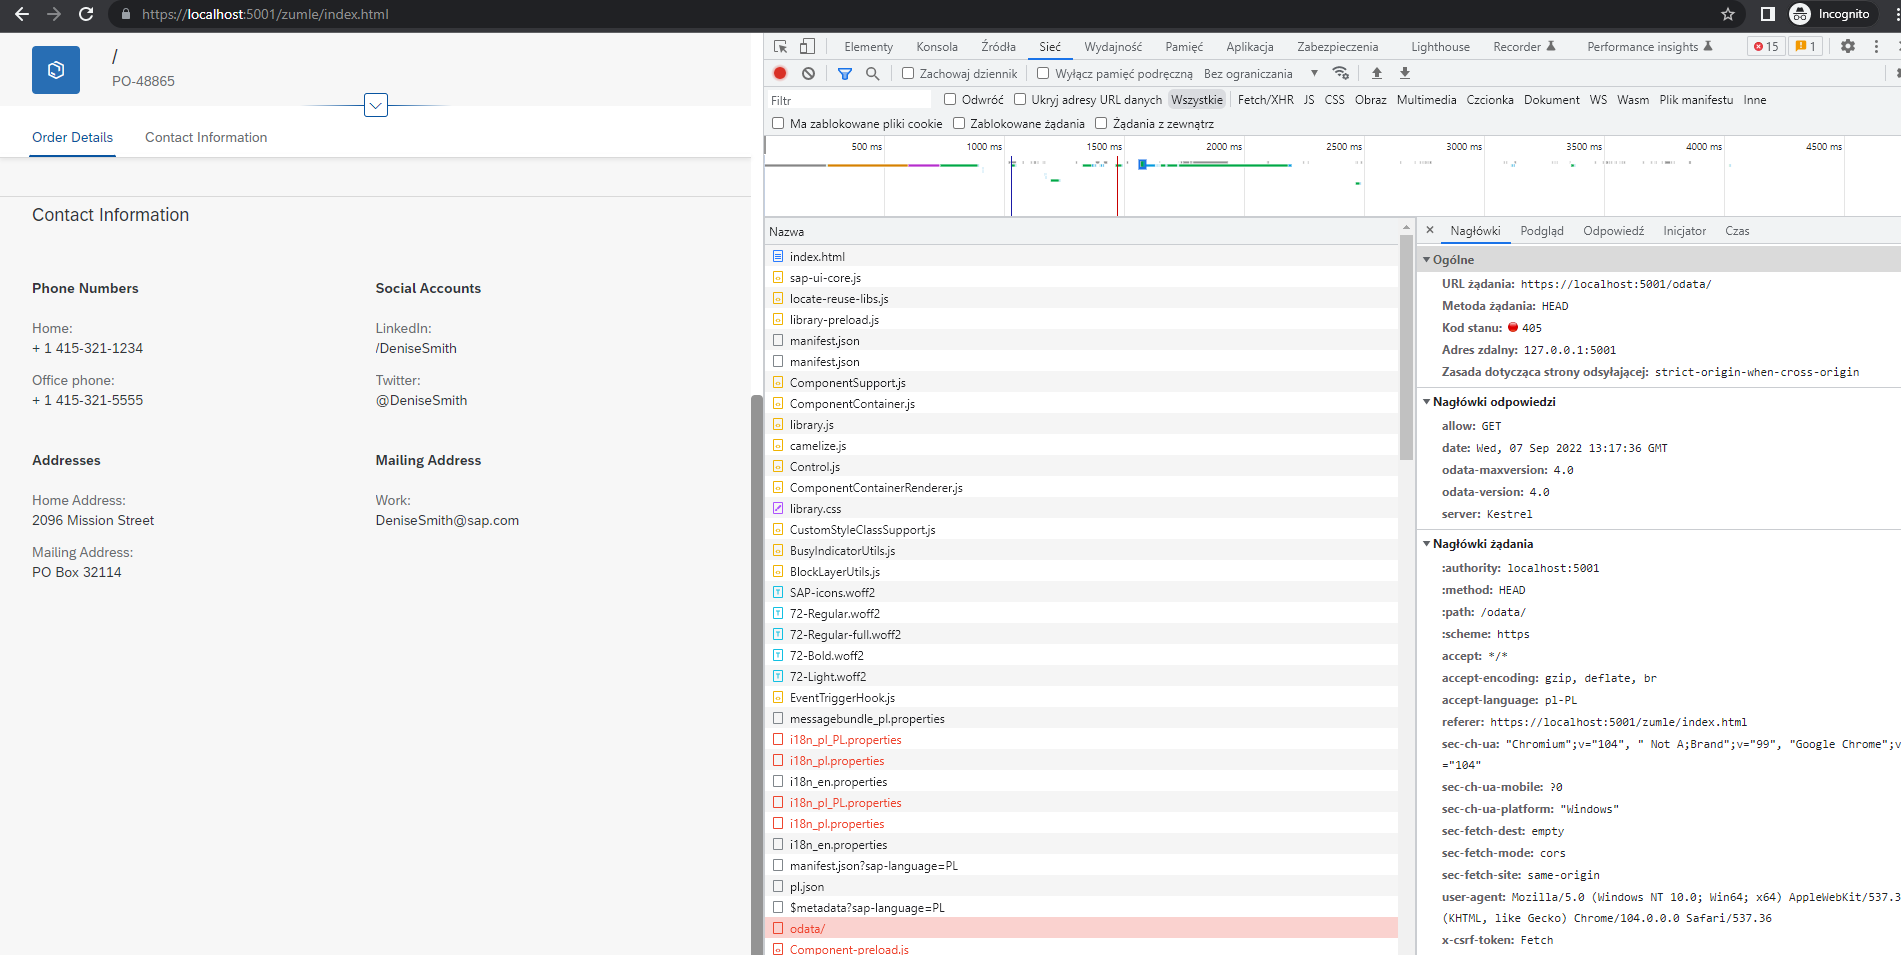Image resolution: width=1901 pixels, height=955 pixels.
Task: Check Ma zablokowane pliki cookie
Action: point(778,123)
